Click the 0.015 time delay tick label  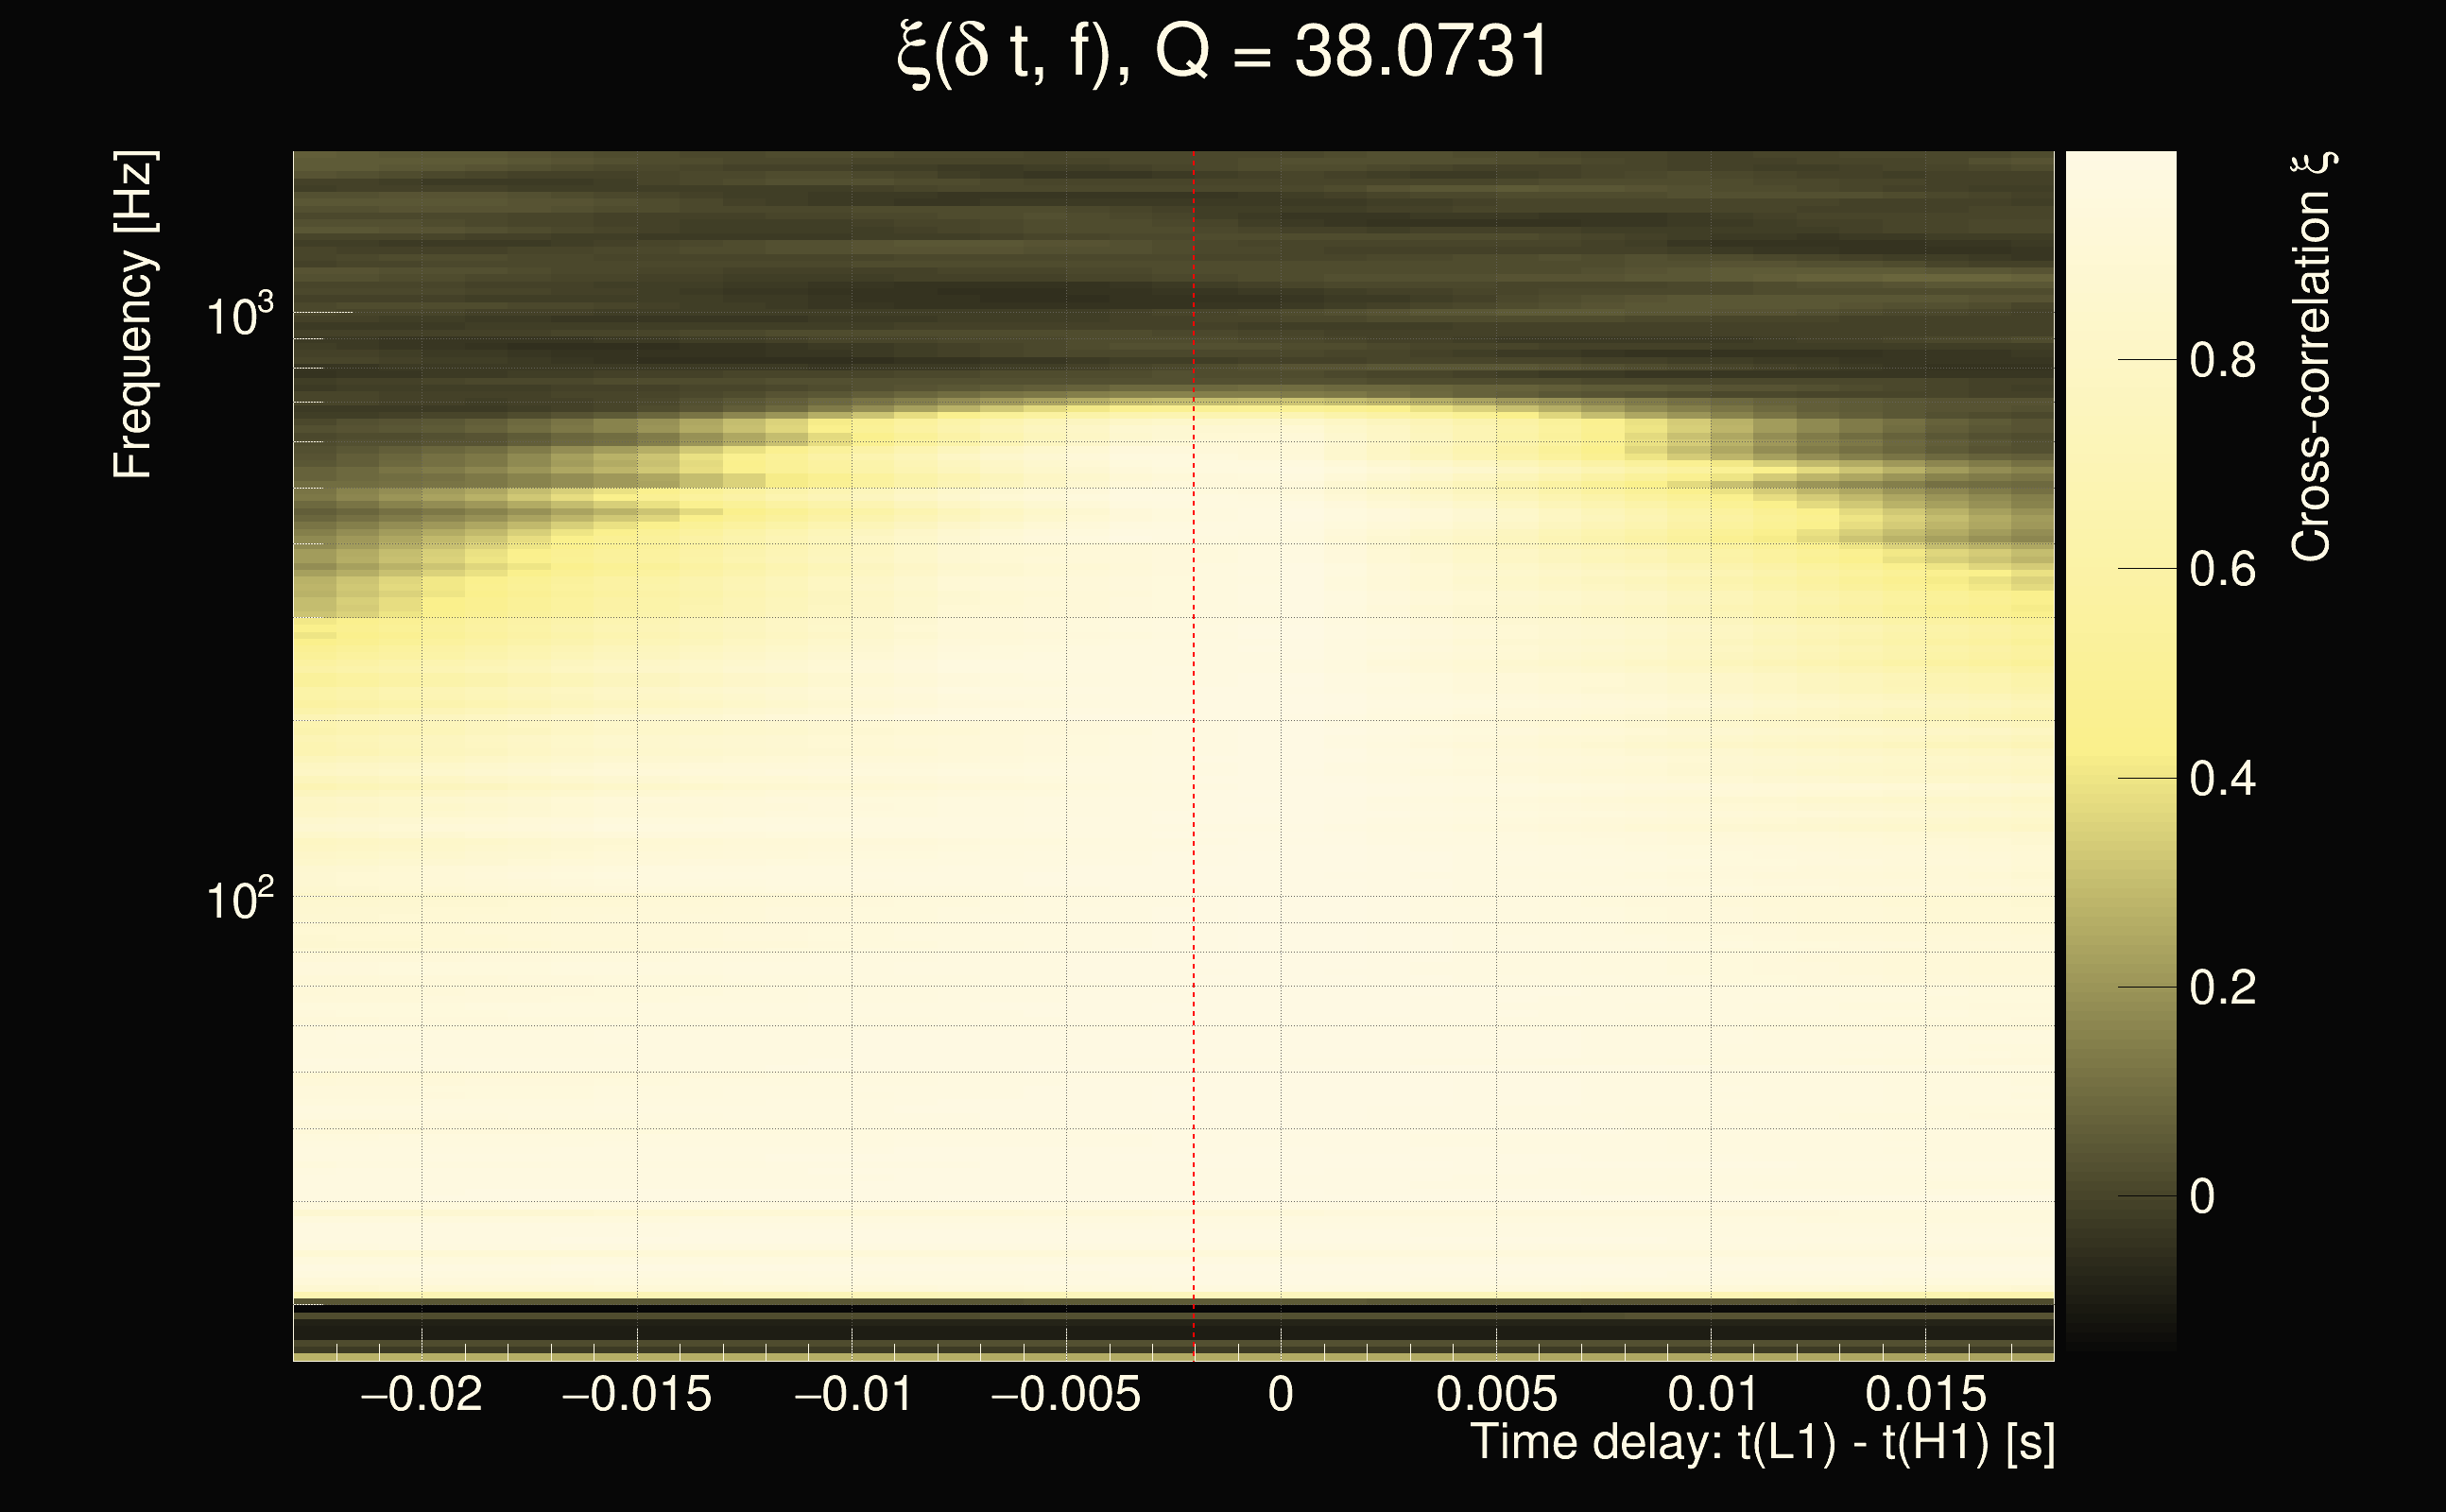click(x=1926, y=1394)
